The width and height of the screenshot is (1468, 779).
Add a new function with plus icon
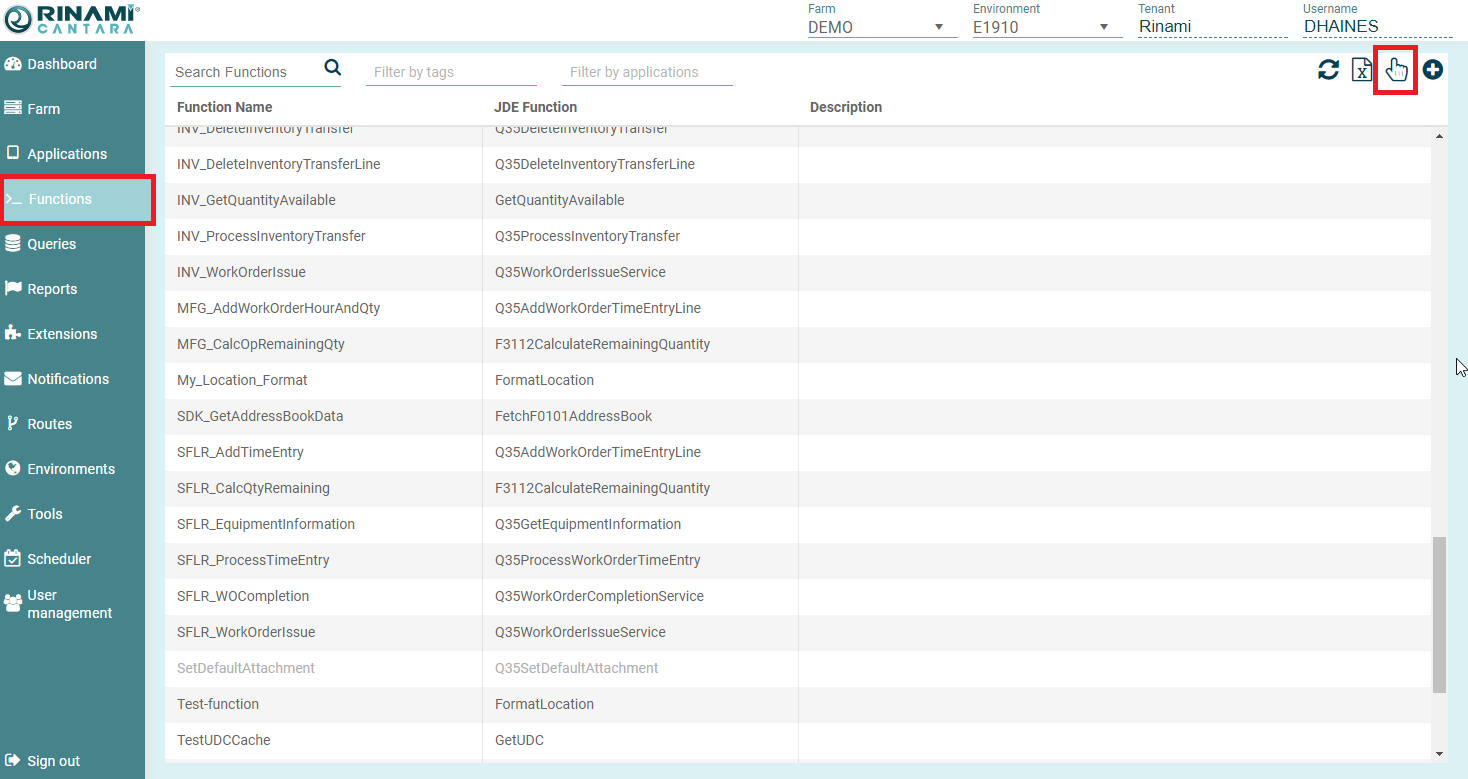coord(1433,70)
